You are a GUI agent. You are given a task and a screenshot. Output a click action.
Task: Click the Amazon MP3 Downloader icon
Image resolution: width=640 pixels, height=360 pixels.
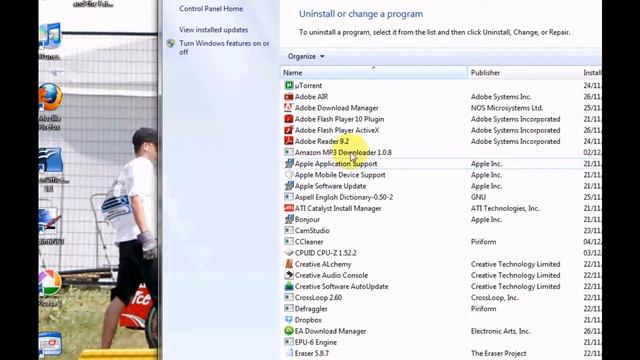(289, 152)
